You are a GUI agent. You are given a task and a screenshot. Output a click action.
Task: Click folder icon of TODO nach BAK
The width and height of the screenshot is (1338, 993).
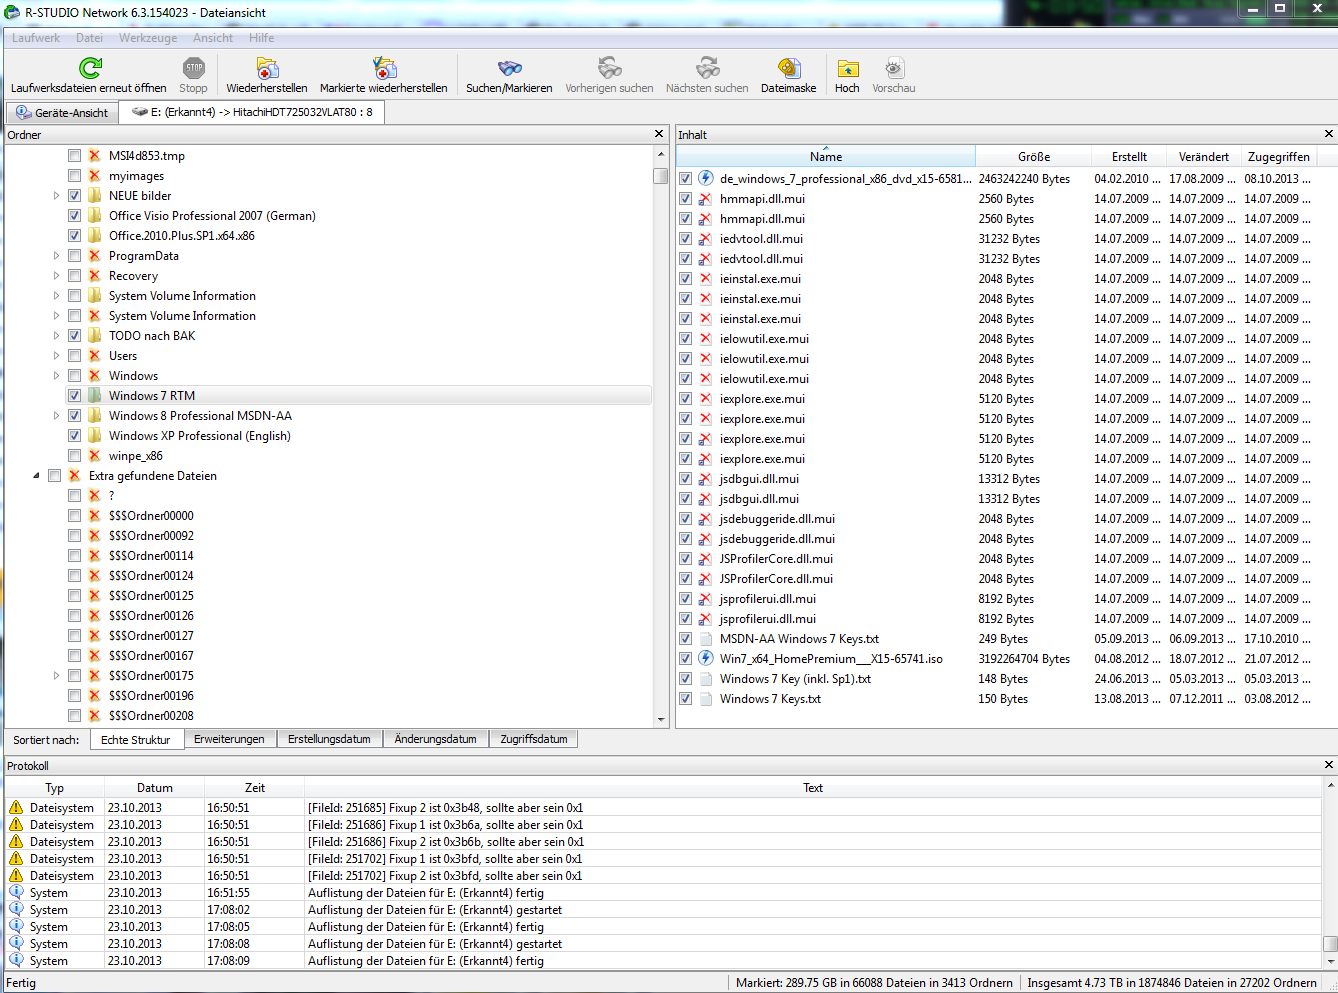coord(95,336)
